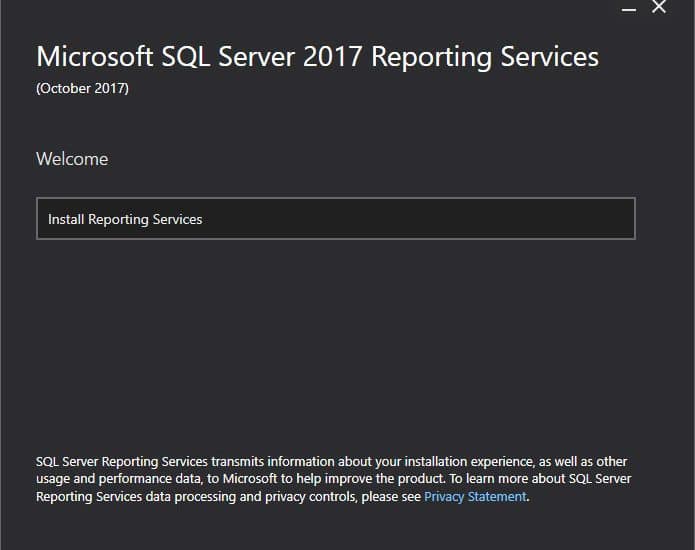695x550 pixels.
Task: Click Install Reporting Services
Action: [x=336, y=218]
